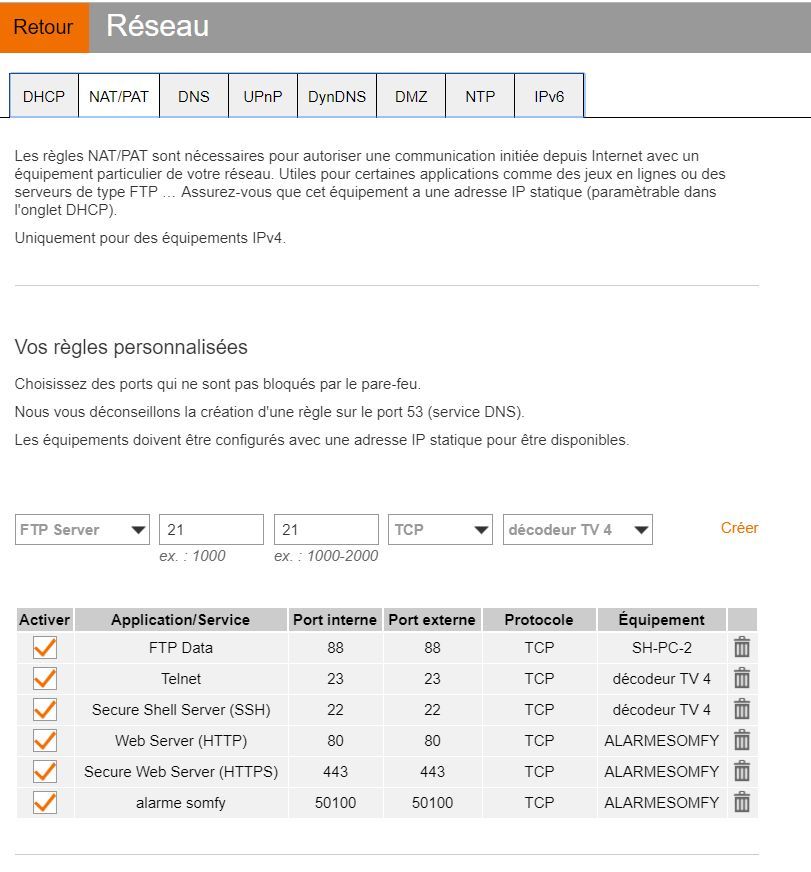
Task: Open the FTP Server application dropdown
Action: [82, 530]
